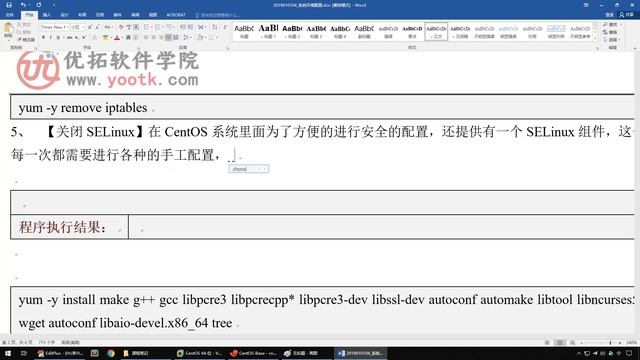Open the Select dropdown in Editing group
640x360 pixels.
click(611, 40)
